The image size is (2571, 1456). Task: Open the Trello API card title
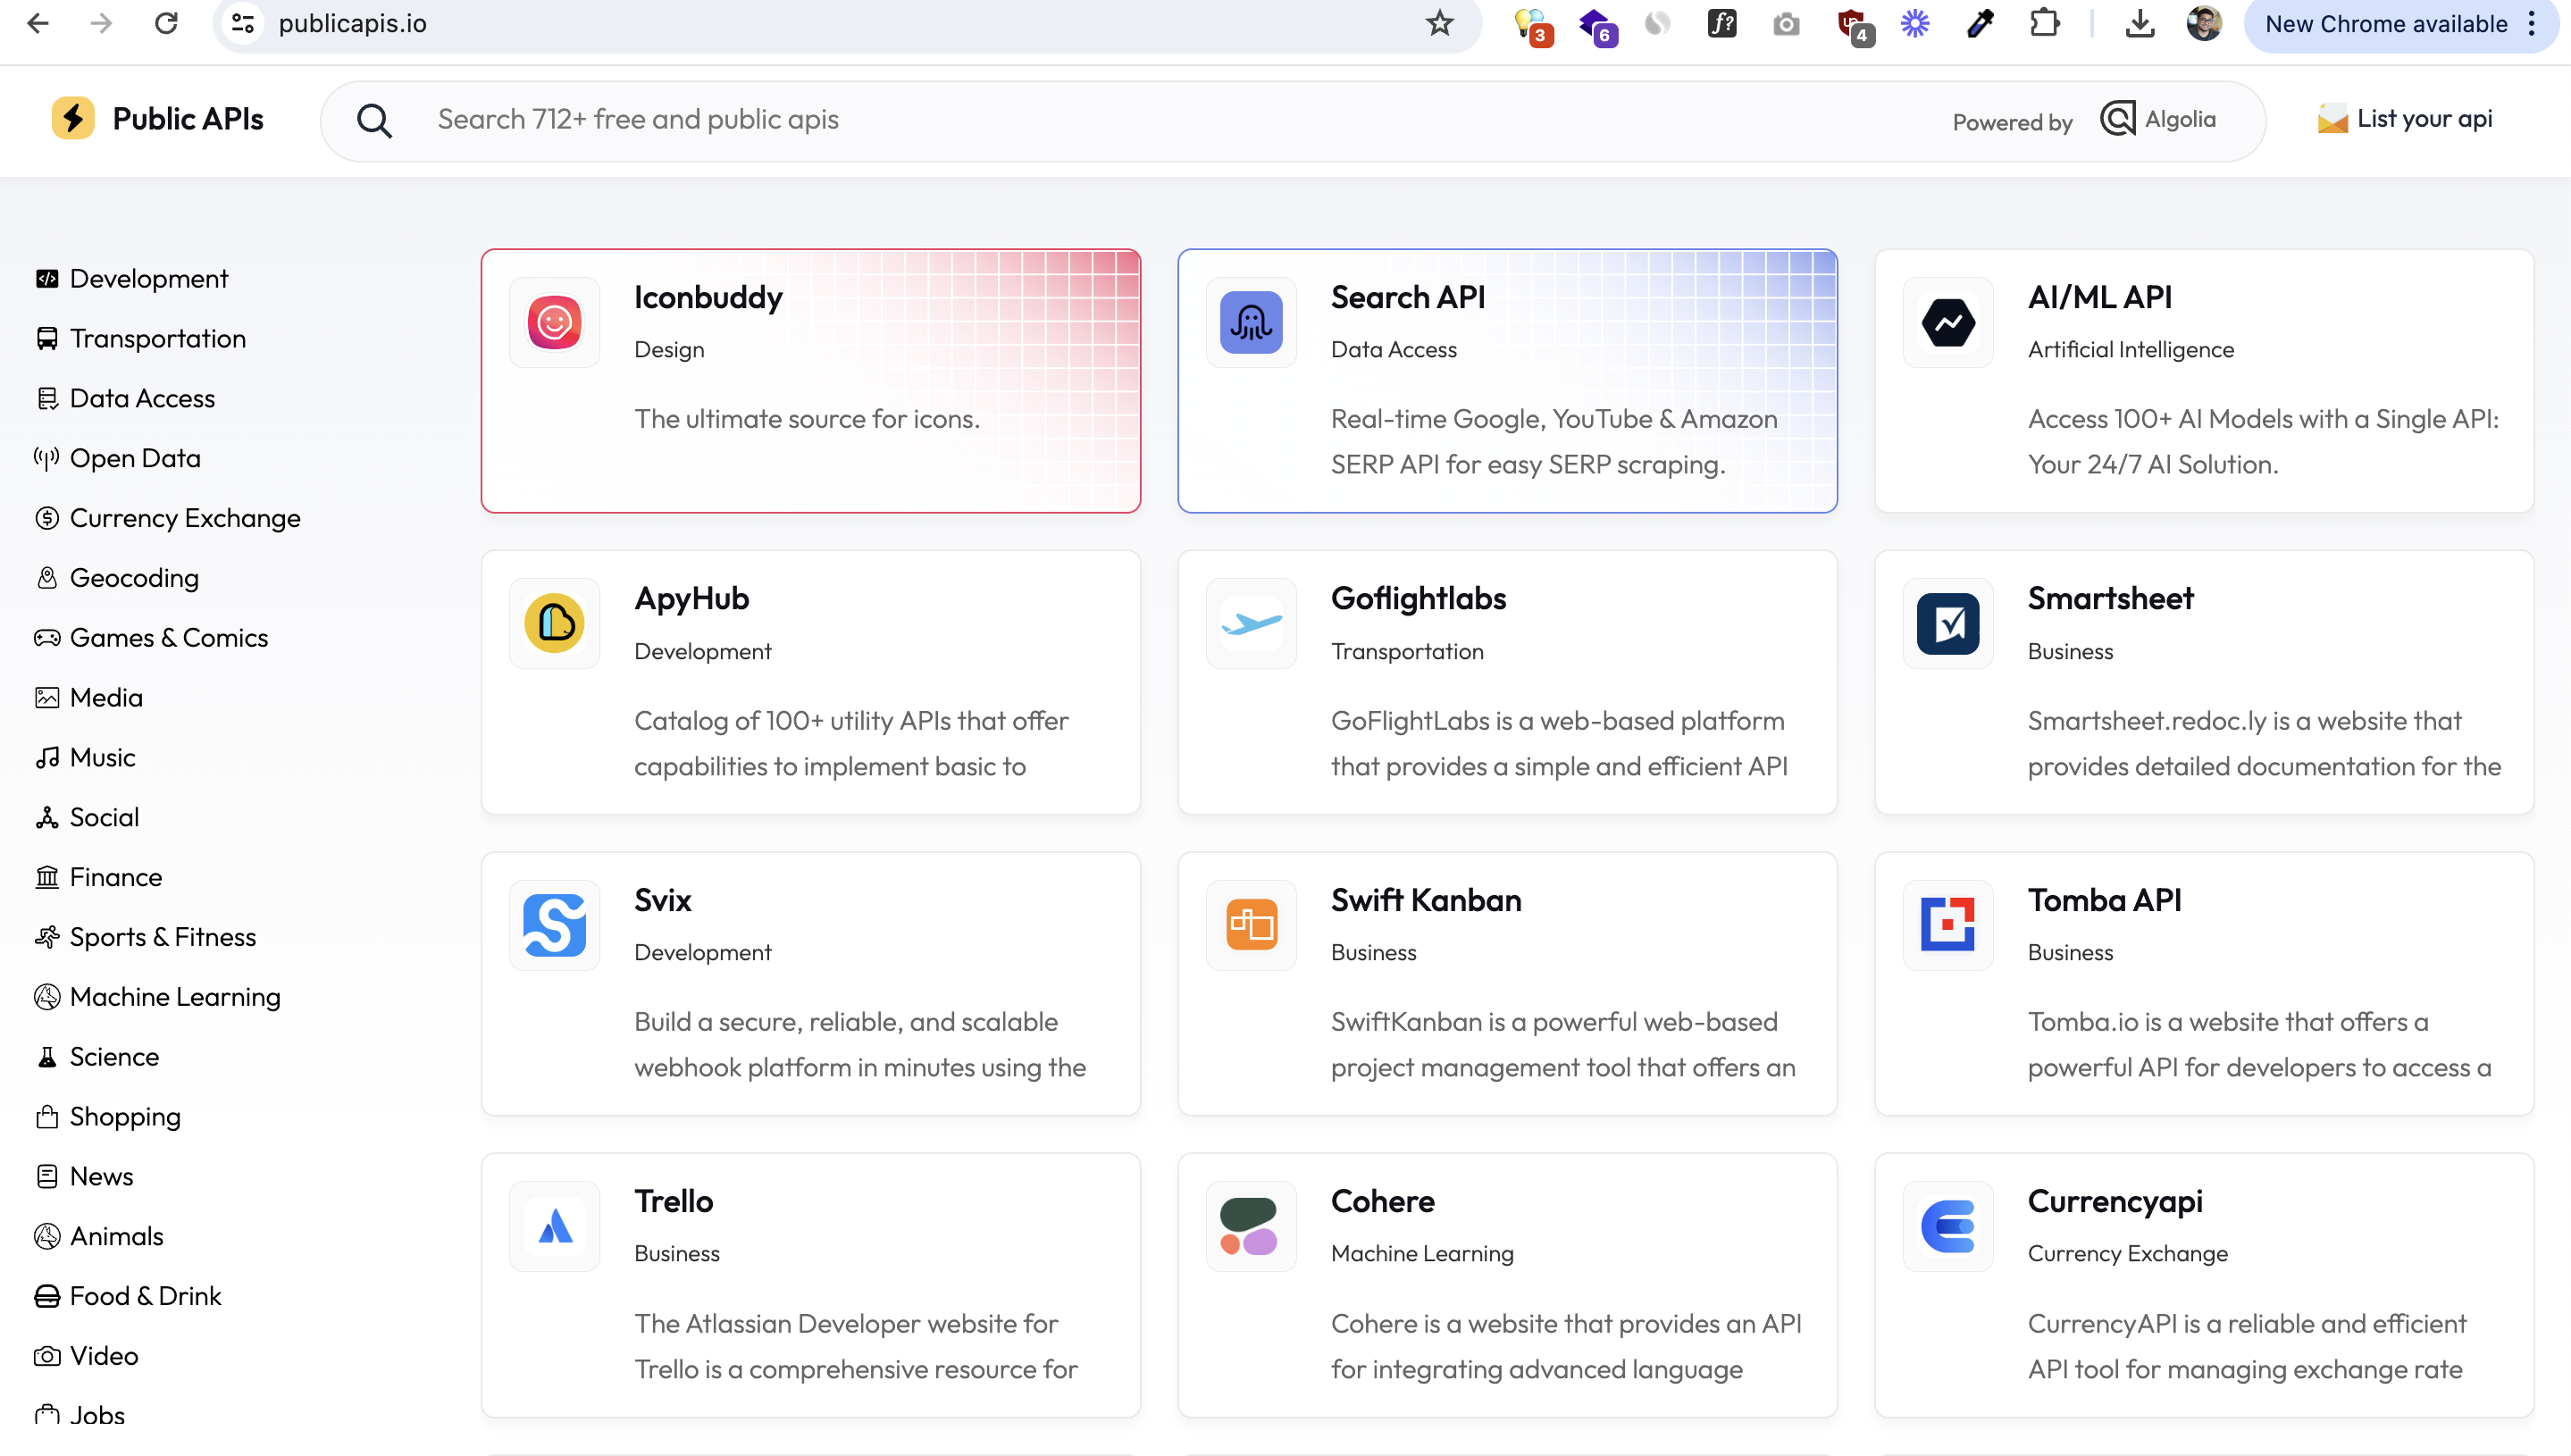(673, 1201)
